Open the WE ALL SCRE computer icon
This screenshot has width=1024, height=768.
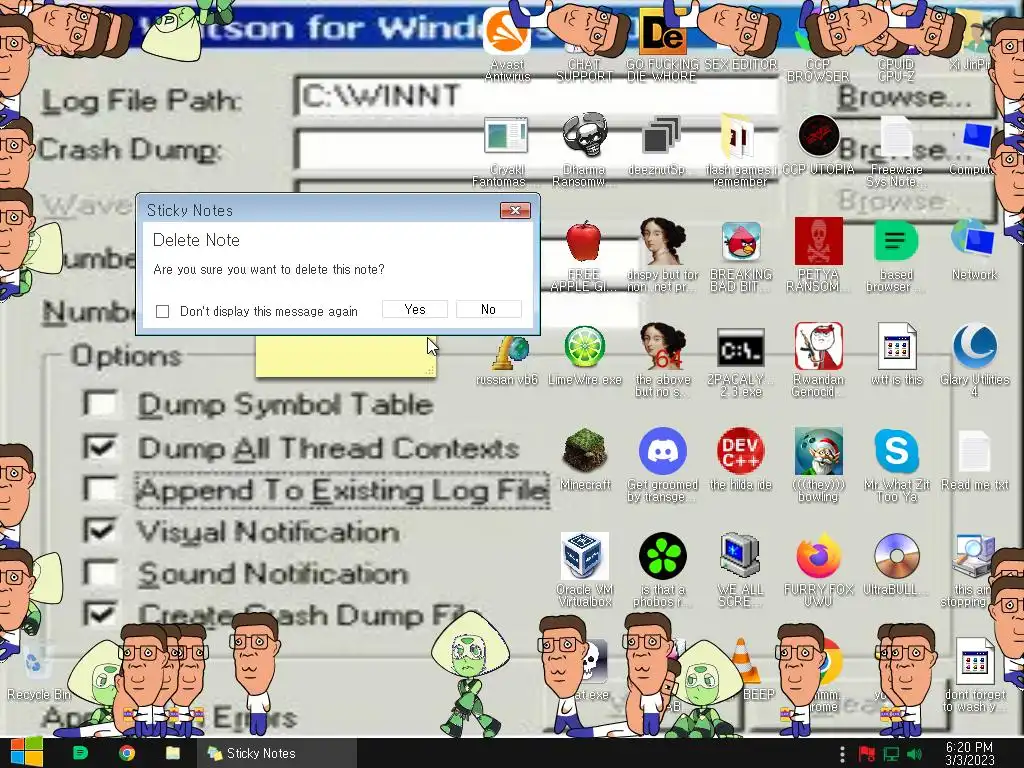point(740,556)
